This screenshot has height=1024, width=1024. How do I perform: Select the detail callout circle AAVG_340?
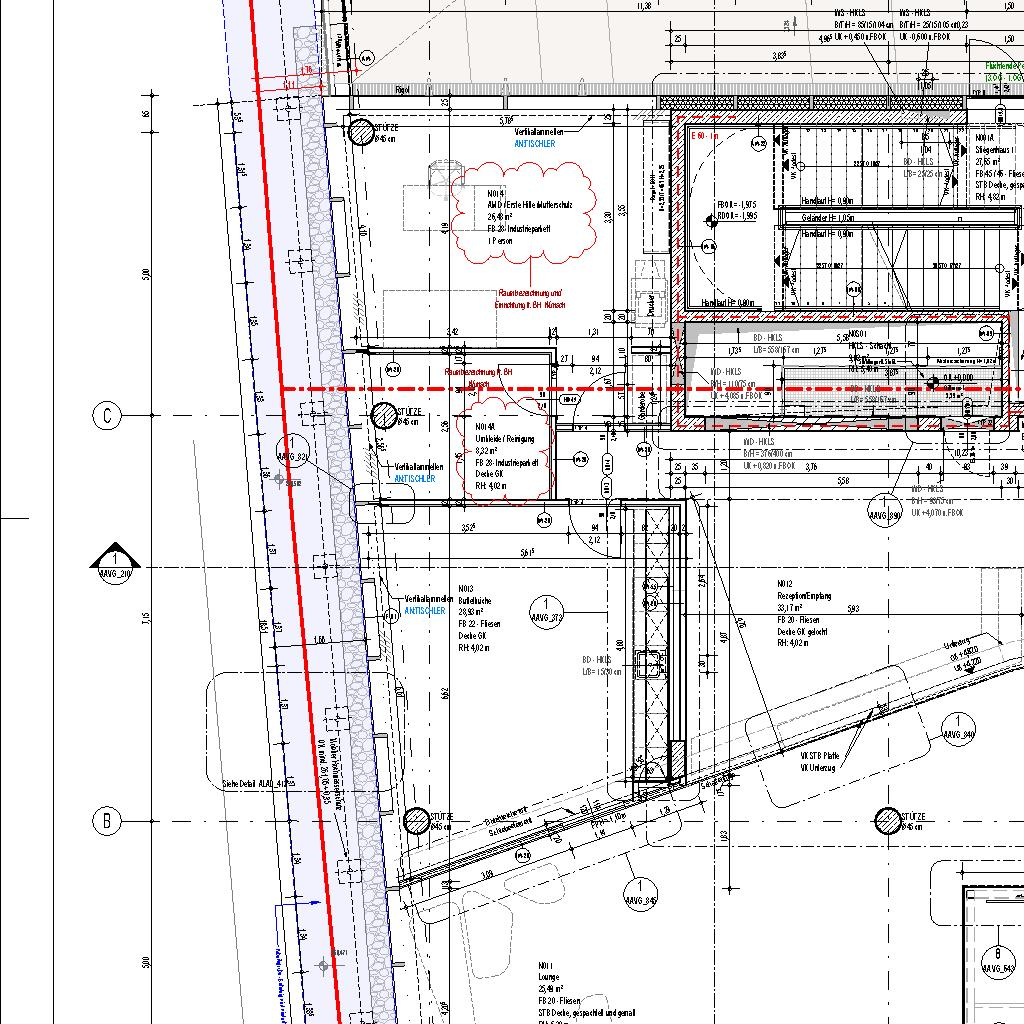[x=958, y=728]
